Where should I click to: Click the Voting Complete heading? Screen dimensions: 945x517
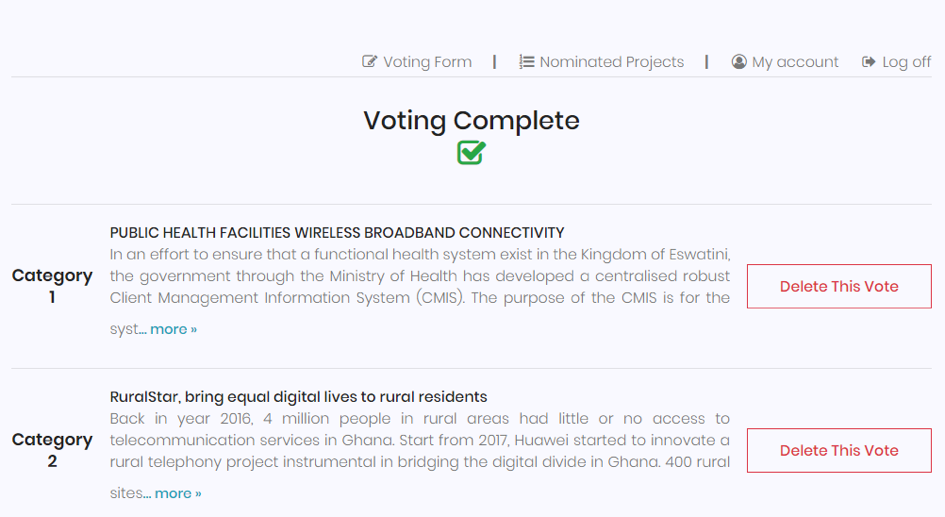click(x=471, y=121)
